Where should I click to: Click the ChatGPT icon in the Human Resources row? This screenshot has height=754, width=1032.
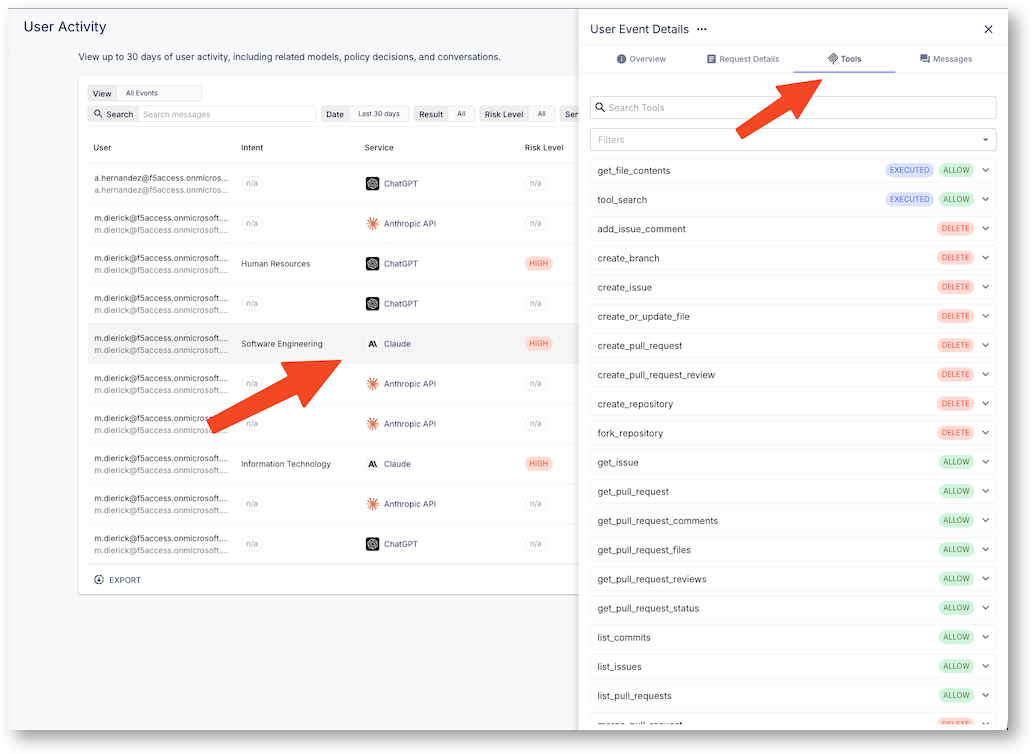(x=373, y=264)
